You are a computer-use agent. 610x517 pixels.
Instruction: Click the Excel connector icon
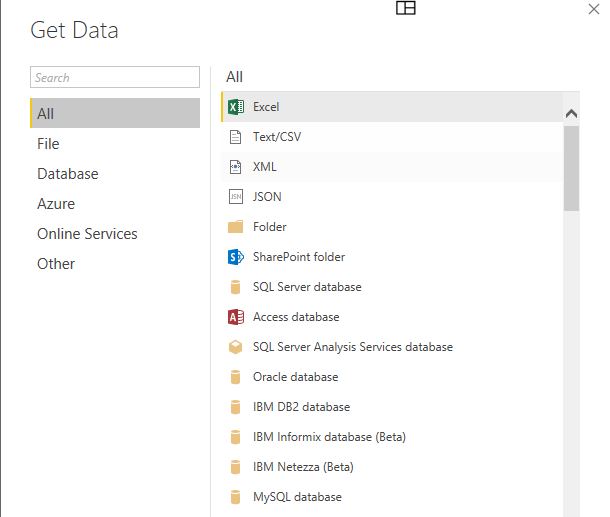(236, 107)
